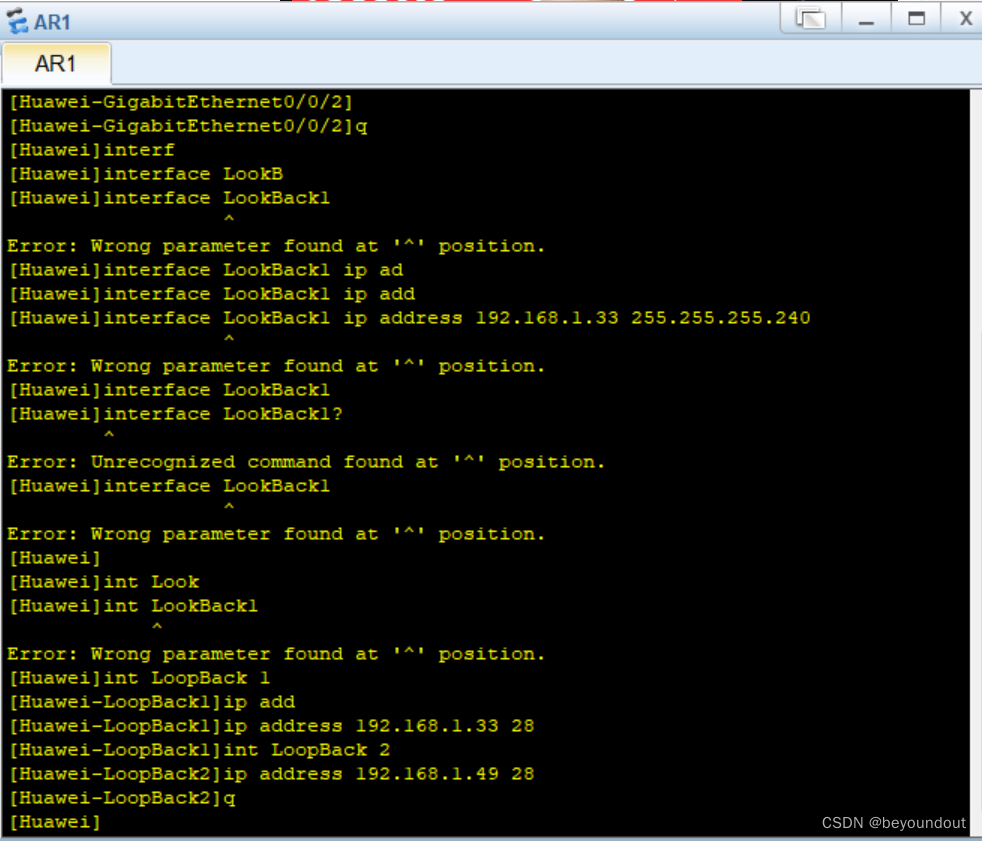Click the '[Huawei]int Look' line
The image size is (982, 841).
click(x=104, y=582)
